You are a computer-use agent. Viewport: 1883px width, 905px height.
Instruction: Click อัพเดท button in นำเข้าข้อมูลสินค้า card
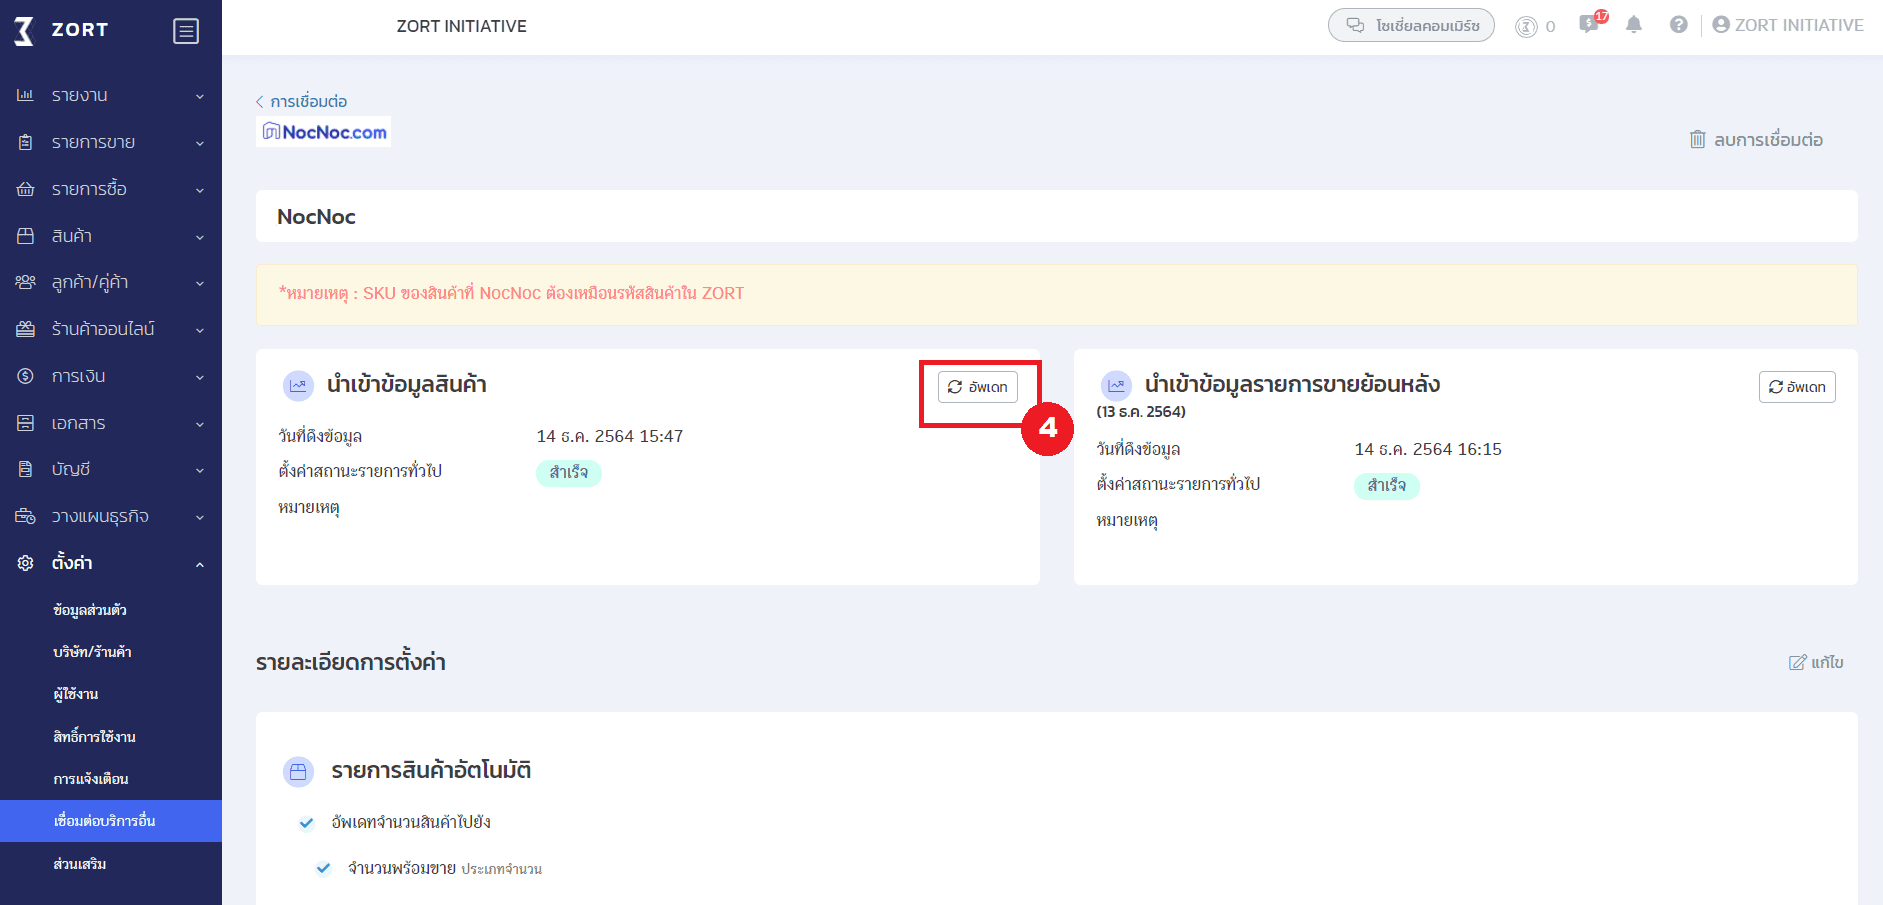978,387
